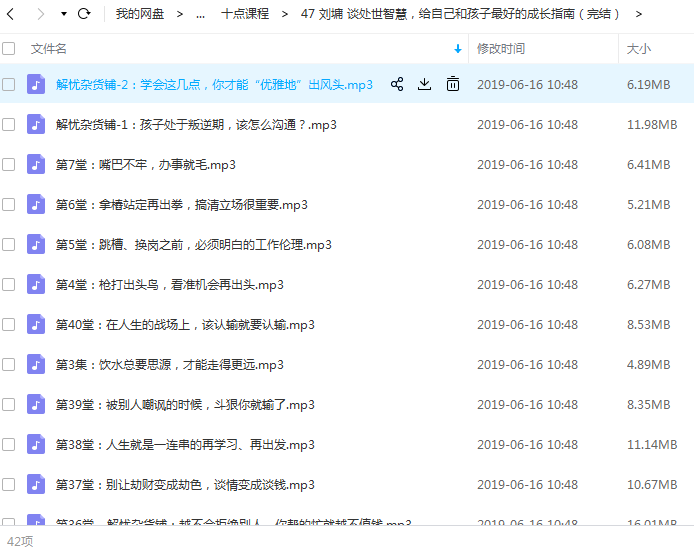Select checkbox for 第39堂 file
This screenshot has width=694, height=551.
(x=9, y=405)
